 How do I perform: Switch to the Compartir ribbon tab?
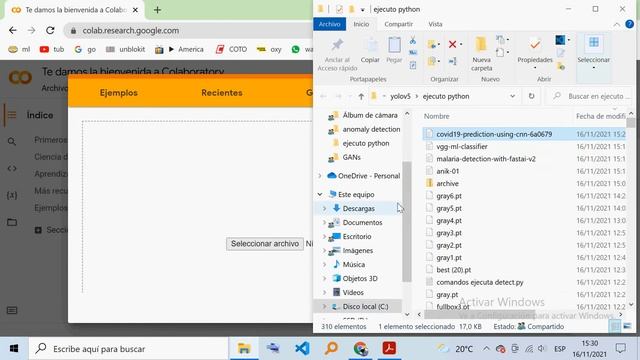click(398, 24)
